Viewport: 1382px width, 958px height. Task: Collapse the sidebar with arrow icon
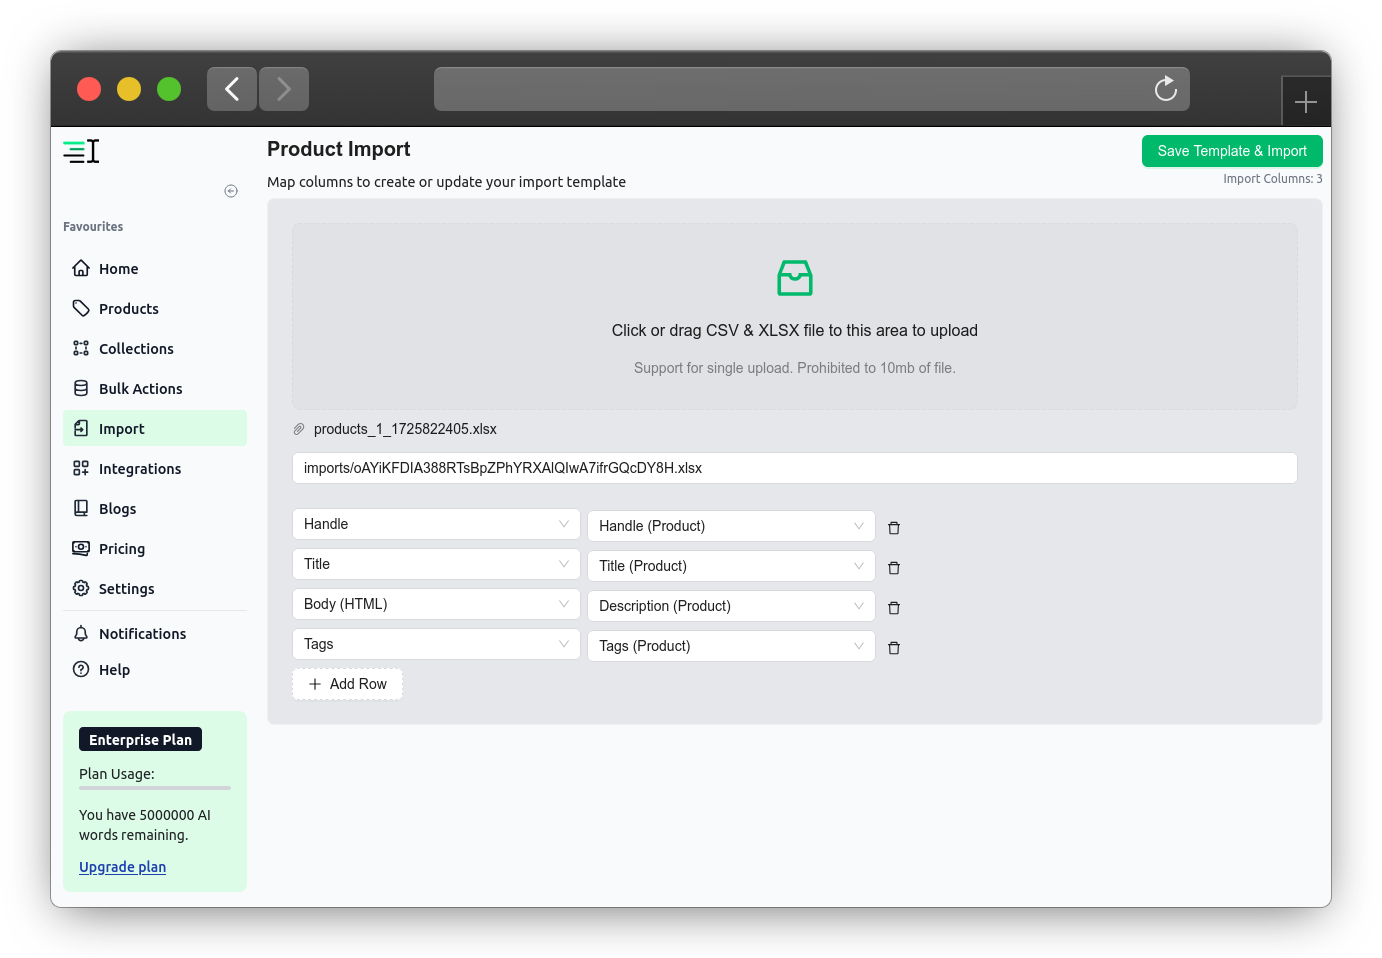click(x=231, y=191)
